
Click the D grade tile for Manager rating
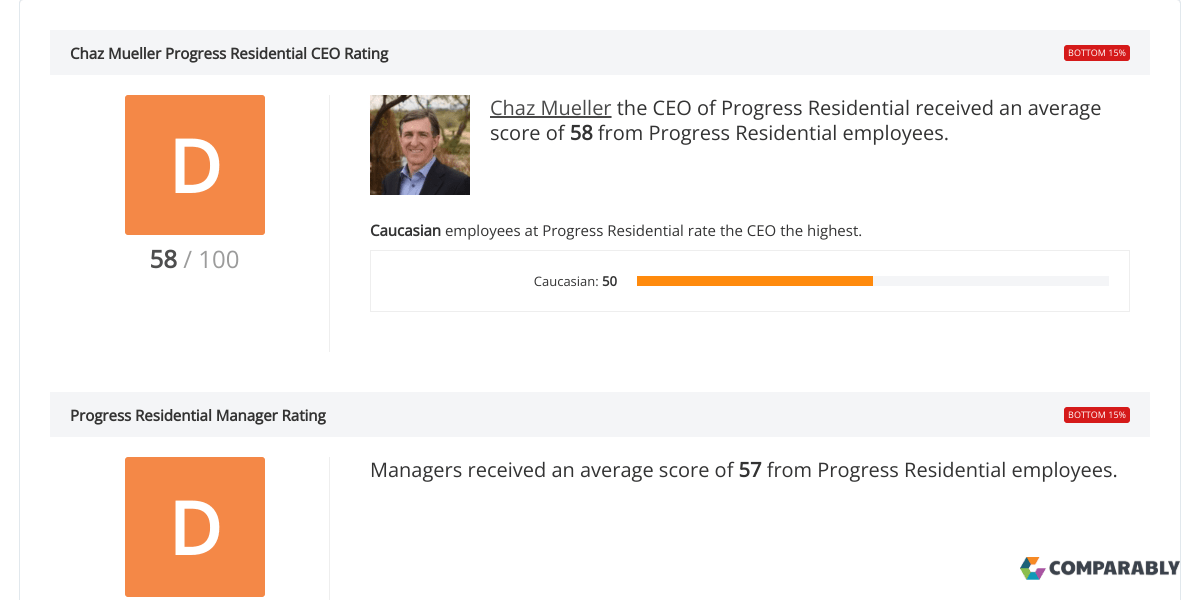click(x=195, y=526)
